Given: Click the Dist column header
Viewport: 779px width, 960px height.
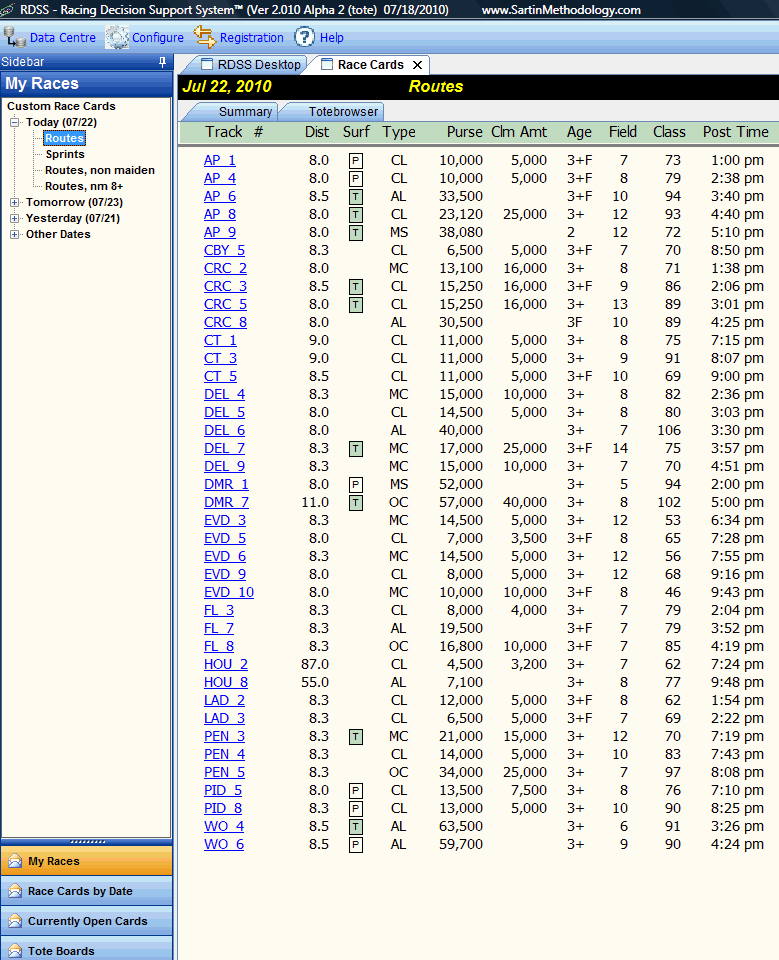Looking at the screenshot, I should pos(317,132).
